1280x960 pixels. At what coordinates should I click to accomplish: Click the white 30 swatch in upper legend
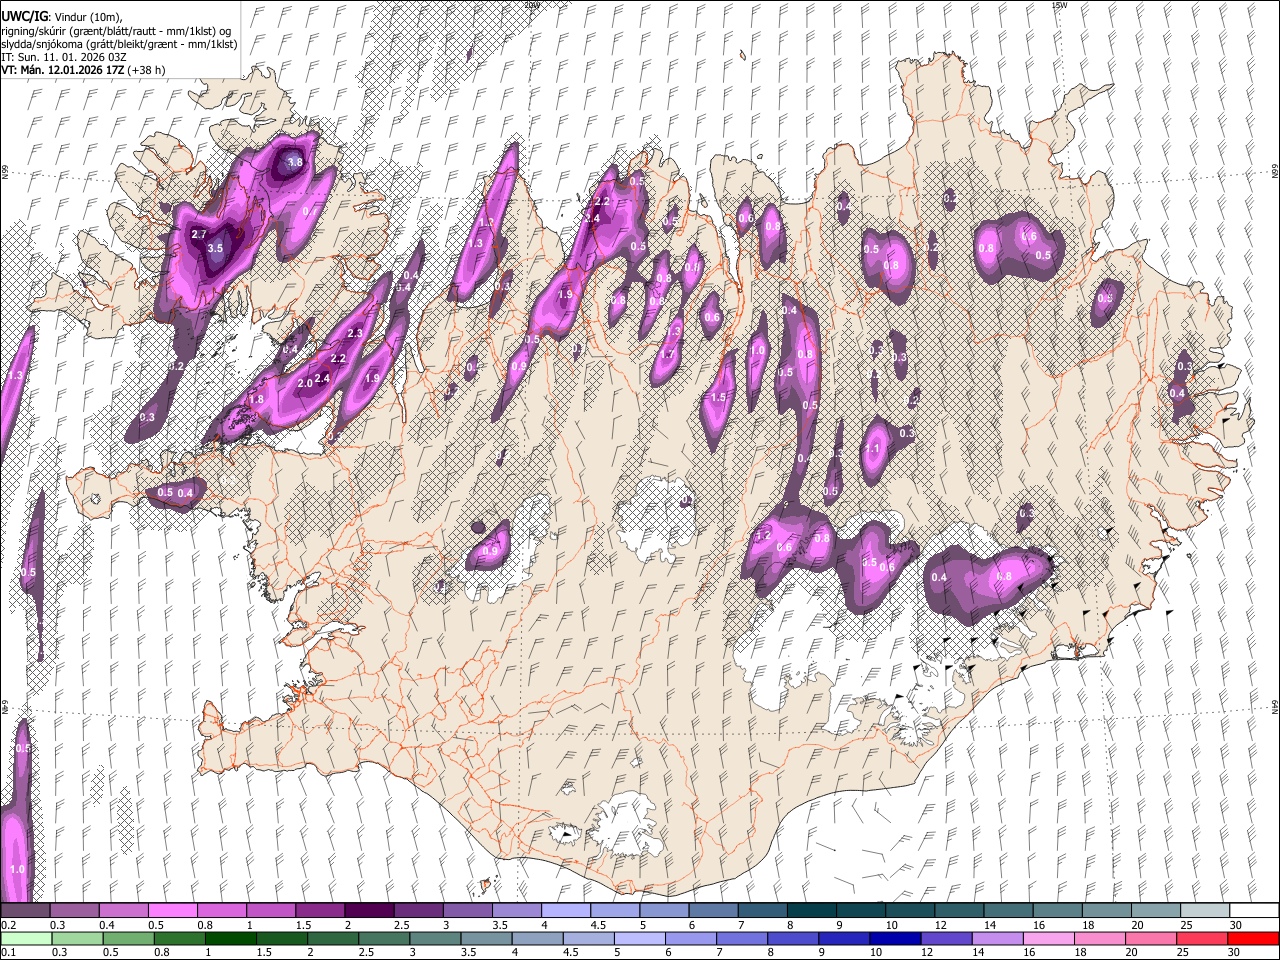[x=1254, y=911]
